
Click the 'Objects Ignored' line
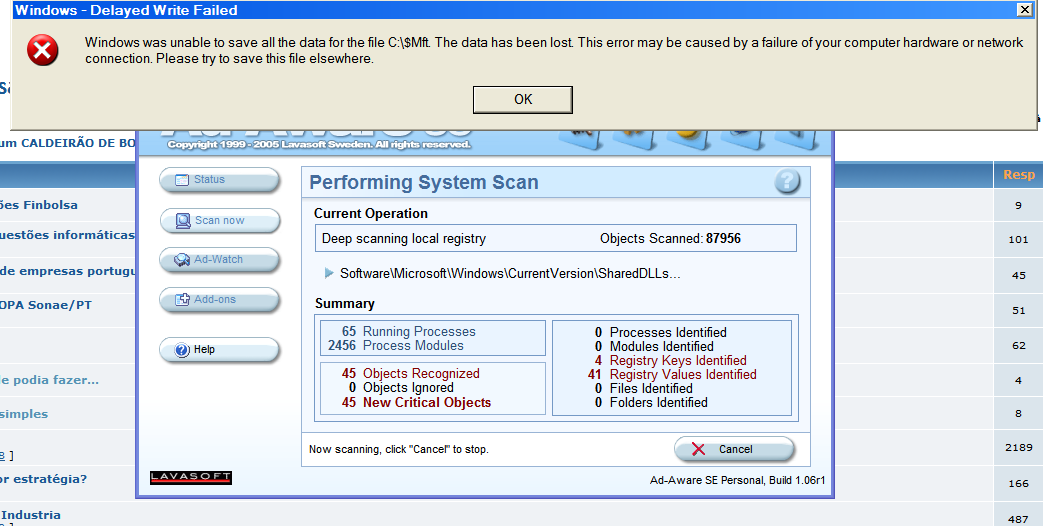tap(401, 388)
